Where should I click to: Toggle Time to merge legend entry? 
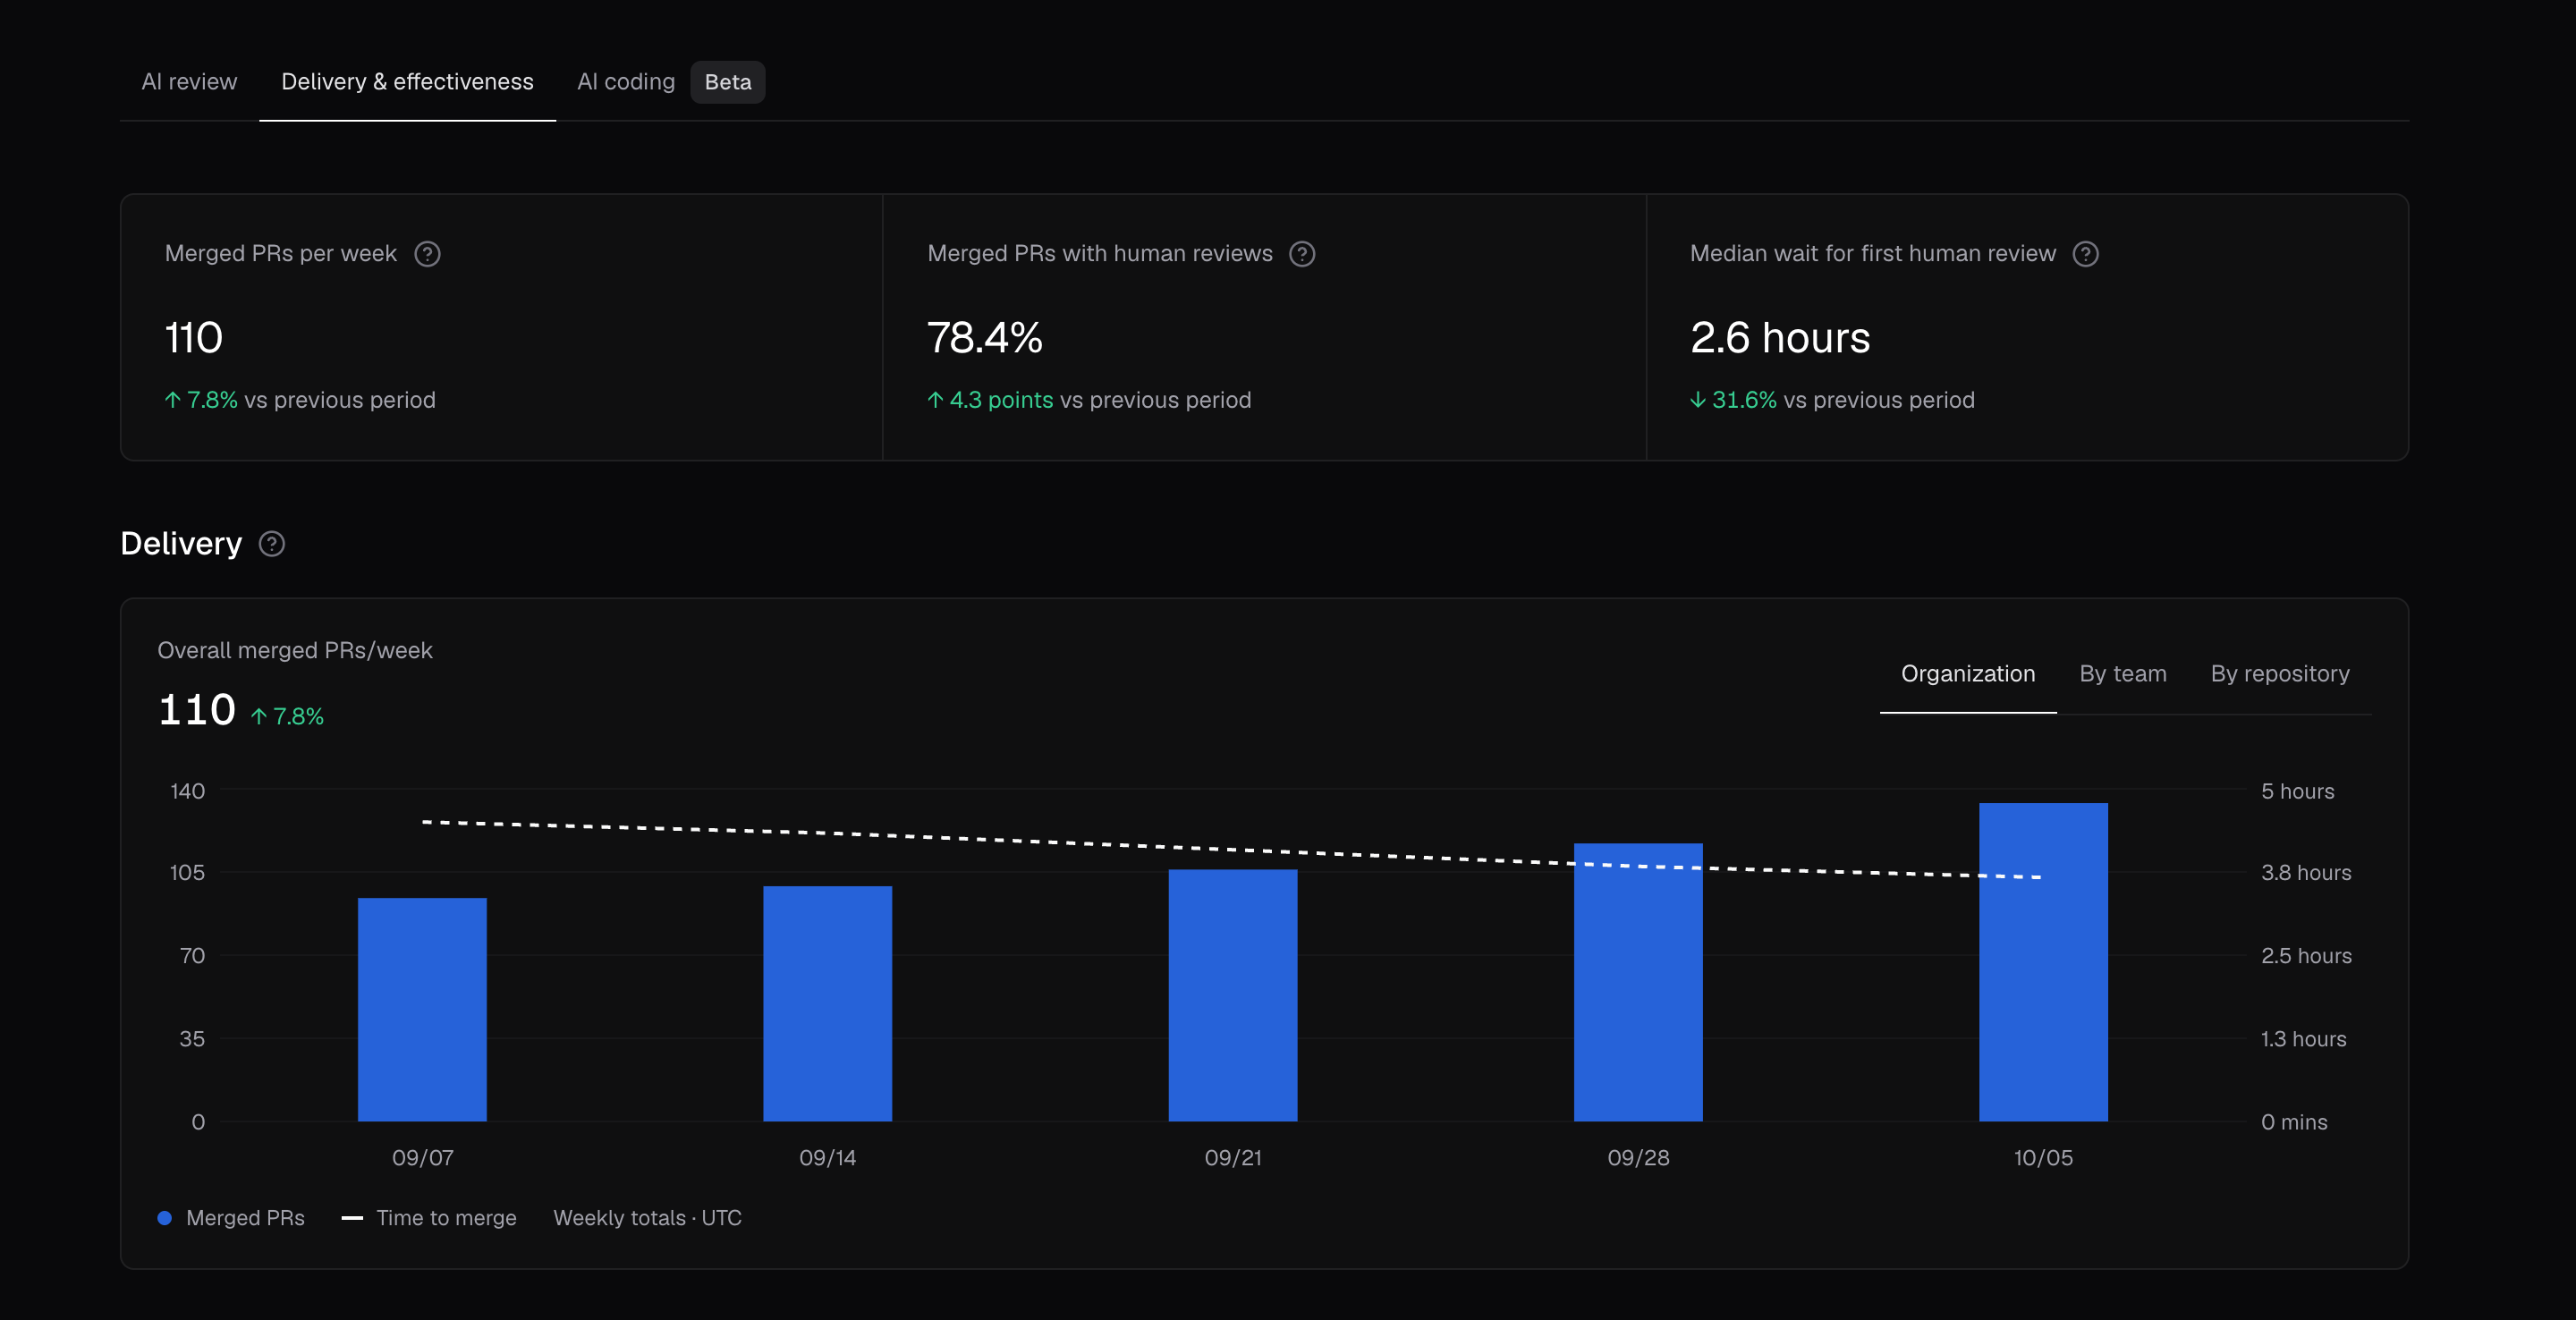click(x=429, y=1218)
